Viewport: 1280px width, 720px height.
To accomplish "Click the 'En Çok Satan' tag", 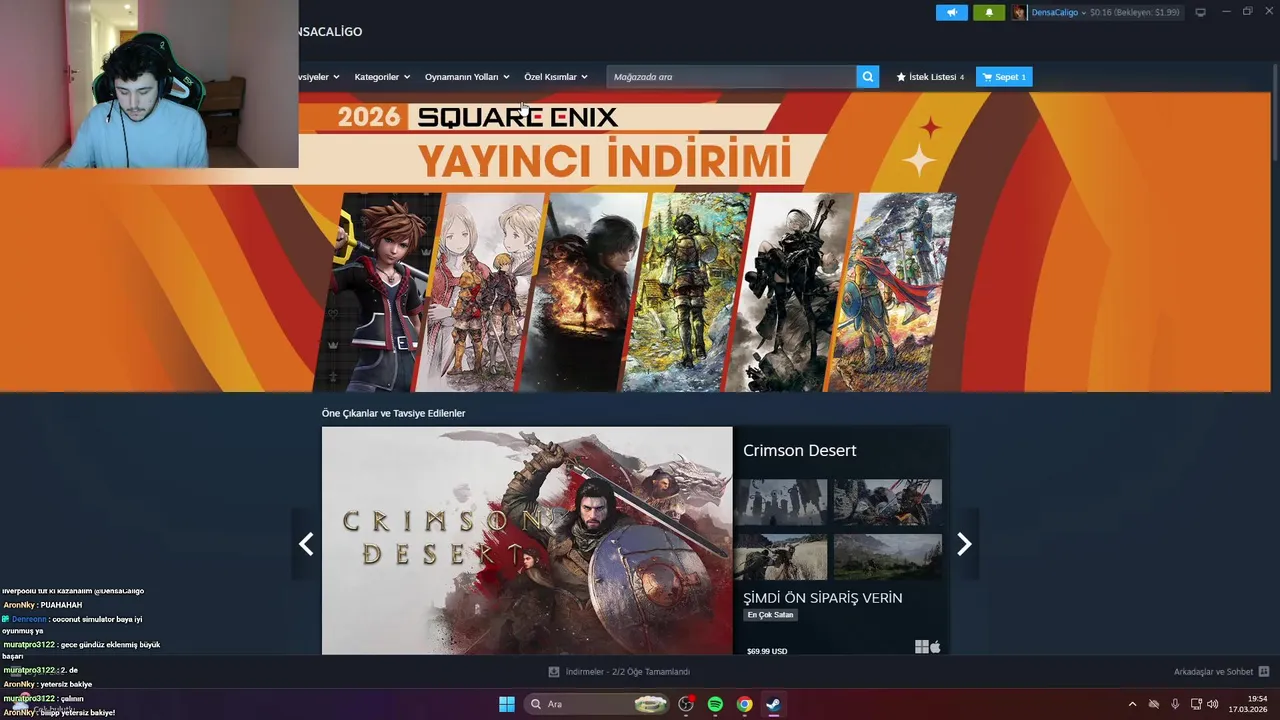I will click(x=770, y=615).
